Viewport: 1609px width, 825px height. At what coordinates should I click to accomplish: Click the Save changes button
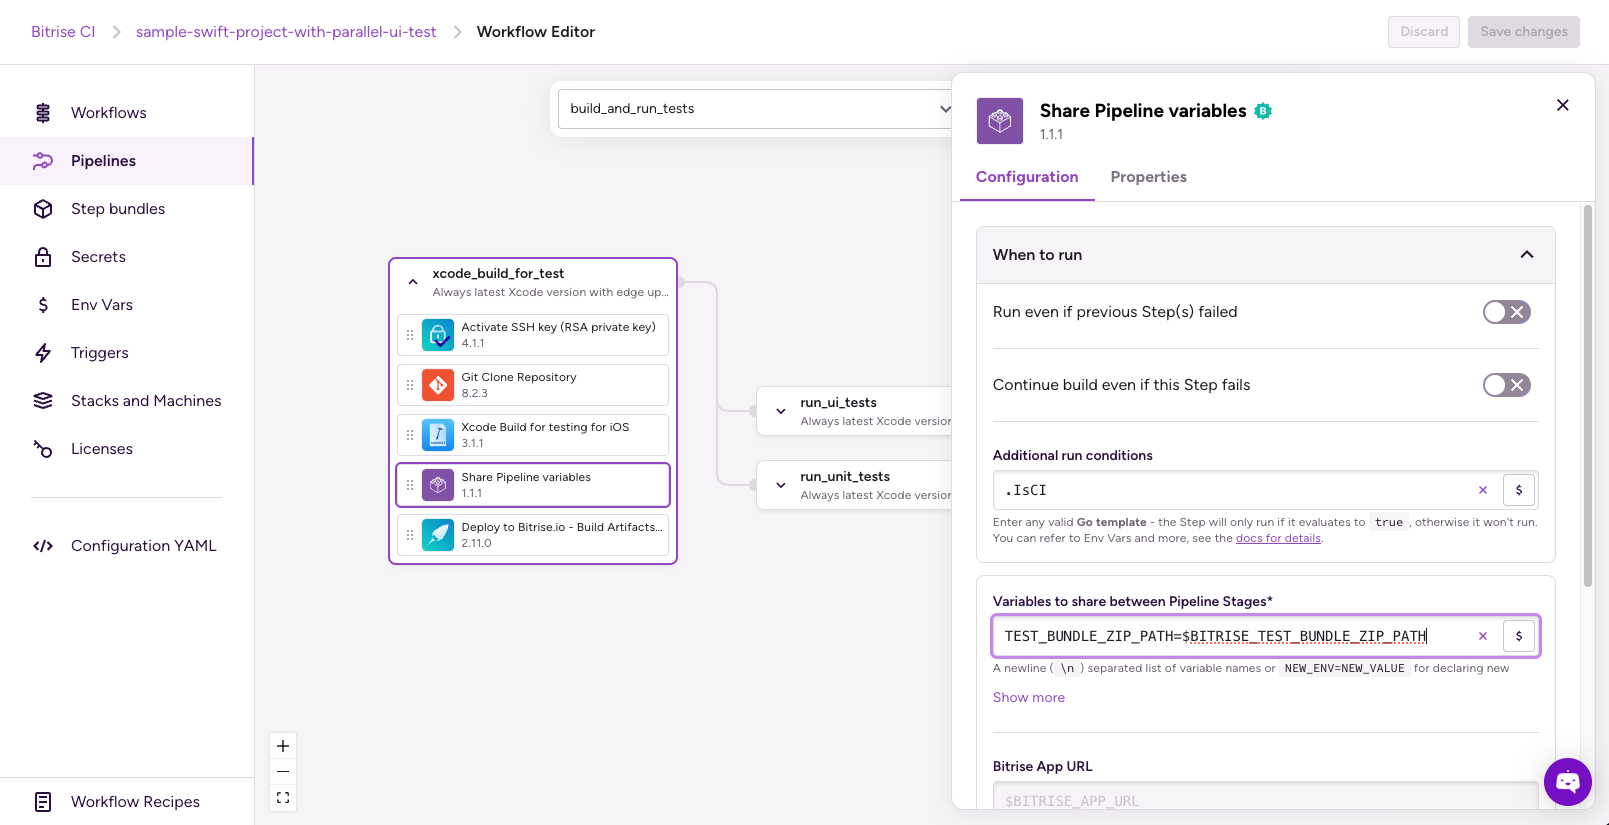[x=1524, y=32]
